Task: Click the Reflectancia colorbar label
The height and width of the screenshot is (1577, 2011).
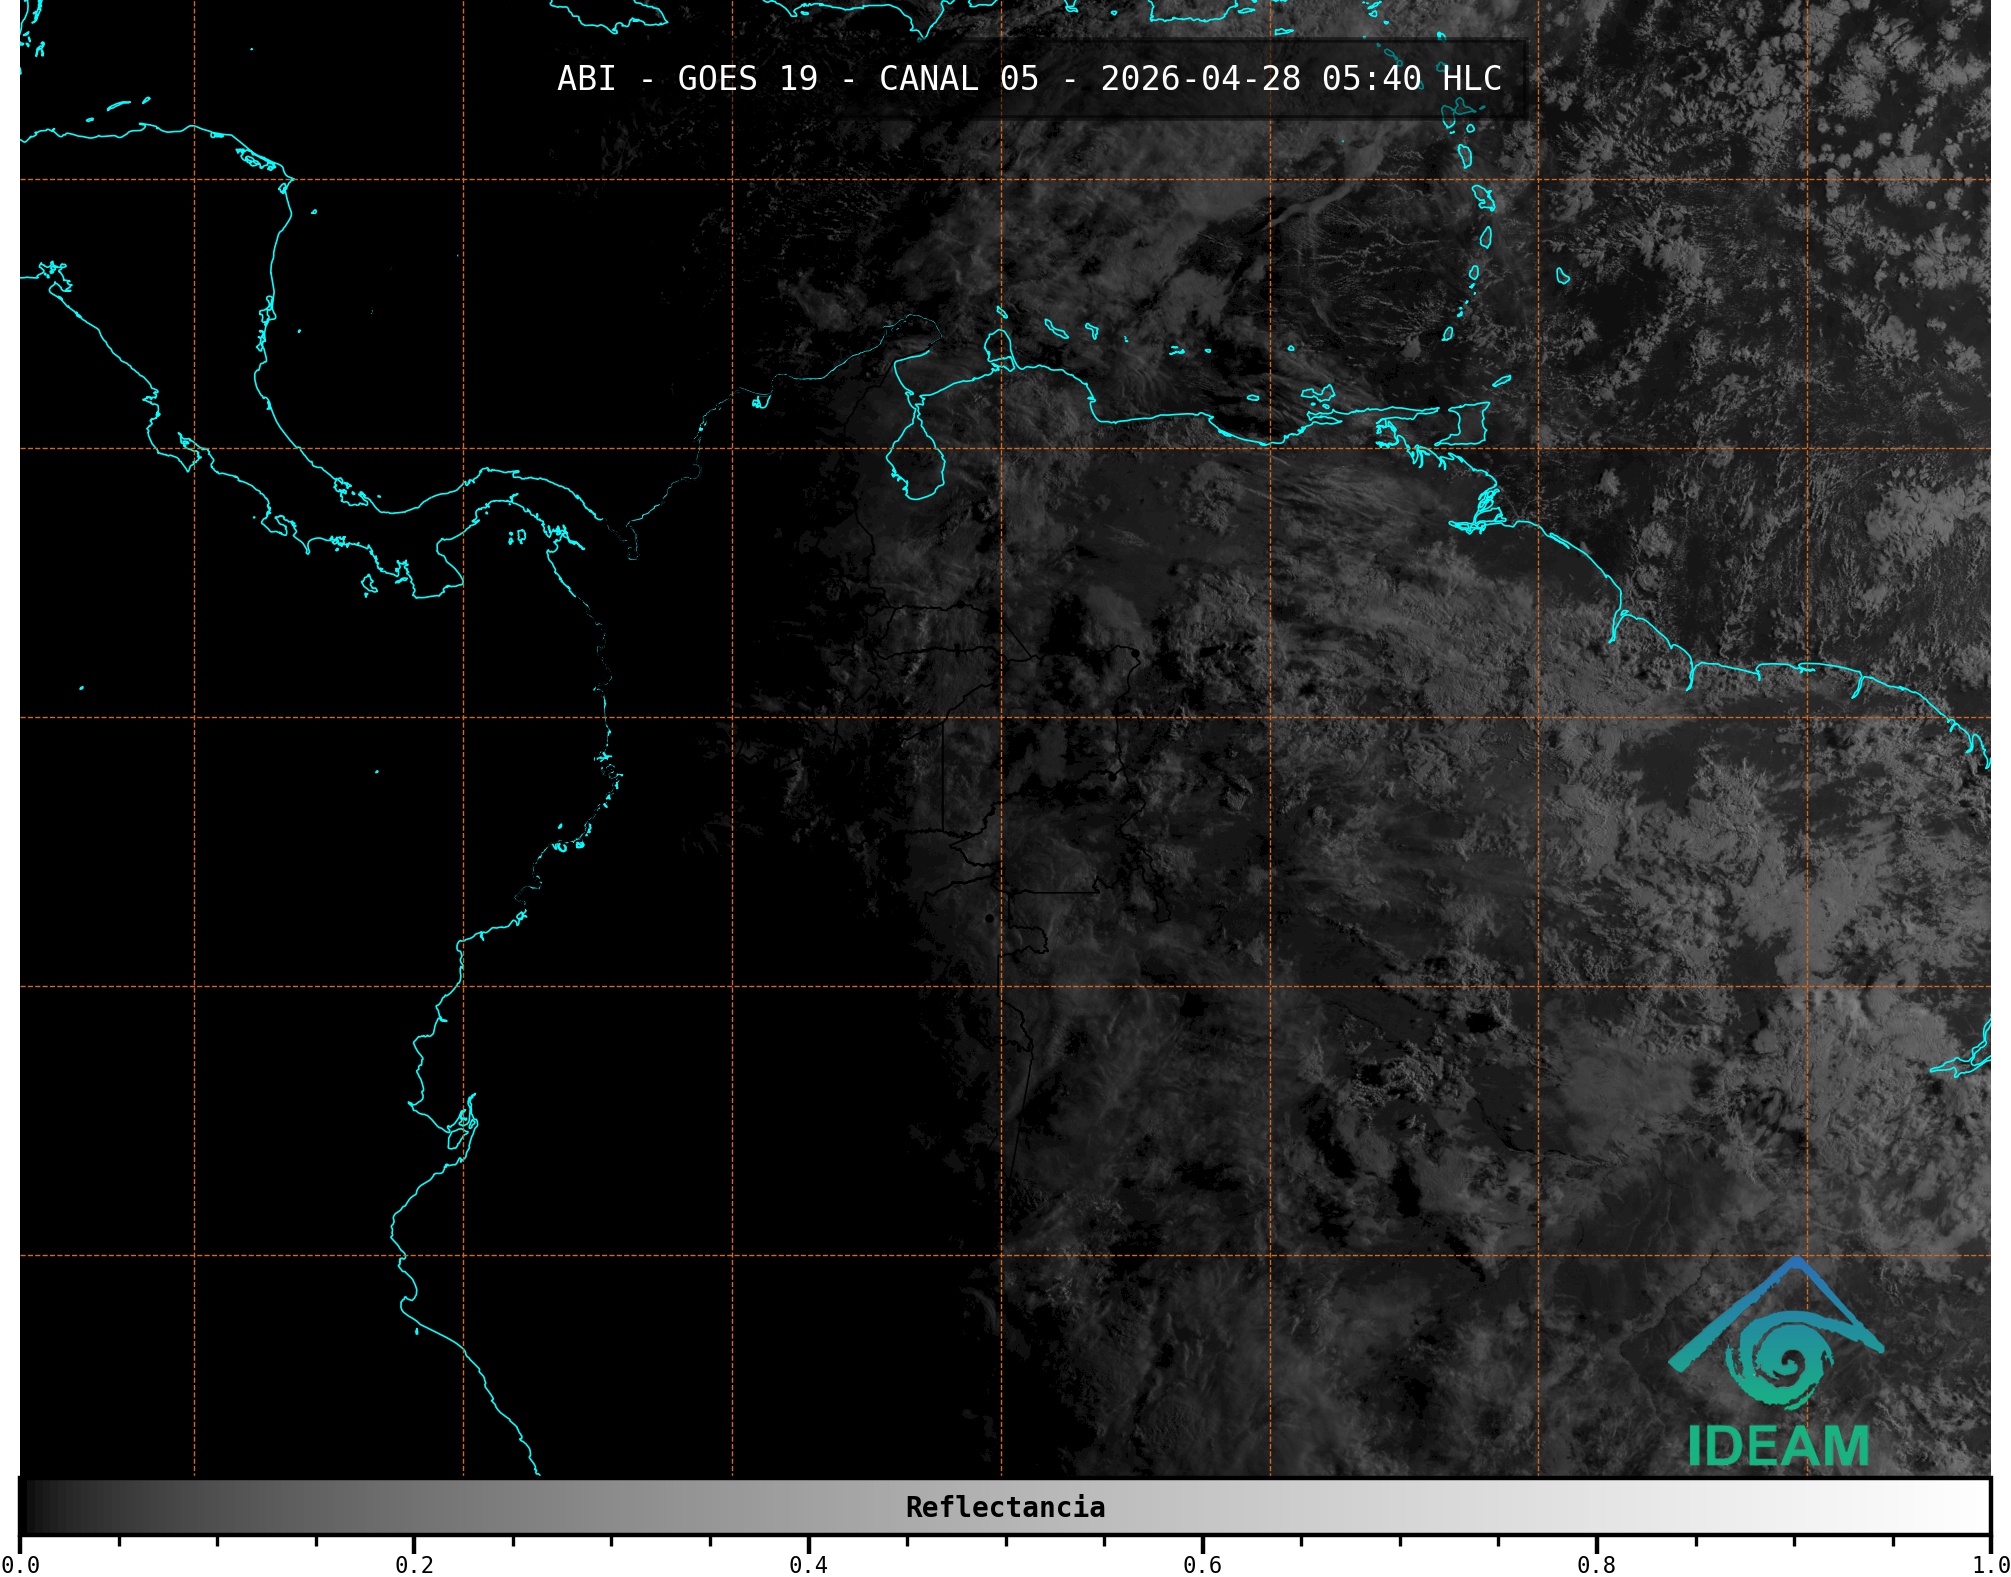Action: tap(1005, 1507)
